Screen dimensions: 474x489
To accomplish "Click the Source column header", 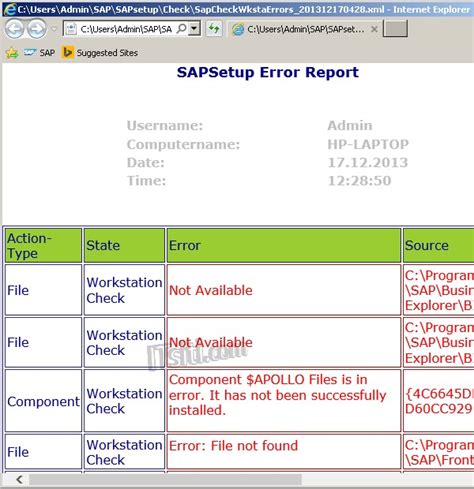I will 439,246.
